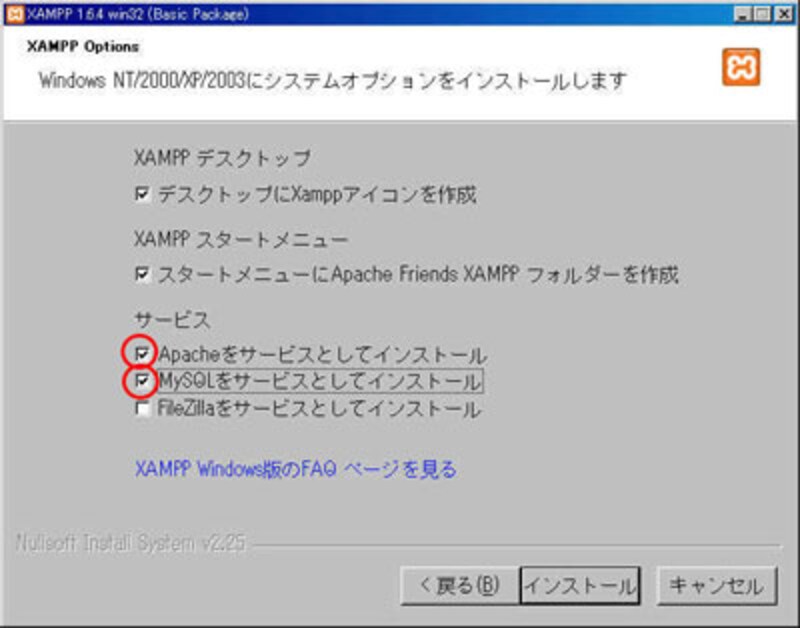Toggle the desktop Xampp icon creation checkbox
Screen dimensions: 800x628
tap(142, 194)
